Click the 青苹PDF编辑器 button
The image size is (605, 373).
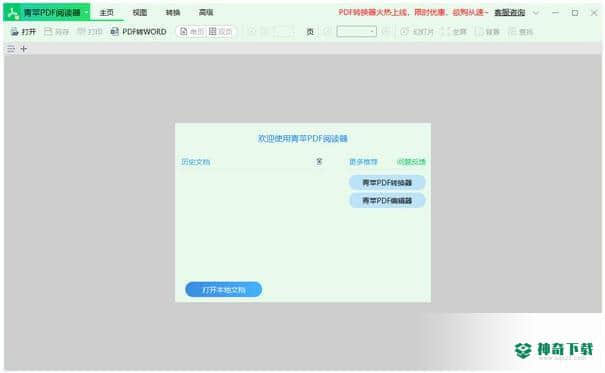pyautogui.click(x=387, y=201)
